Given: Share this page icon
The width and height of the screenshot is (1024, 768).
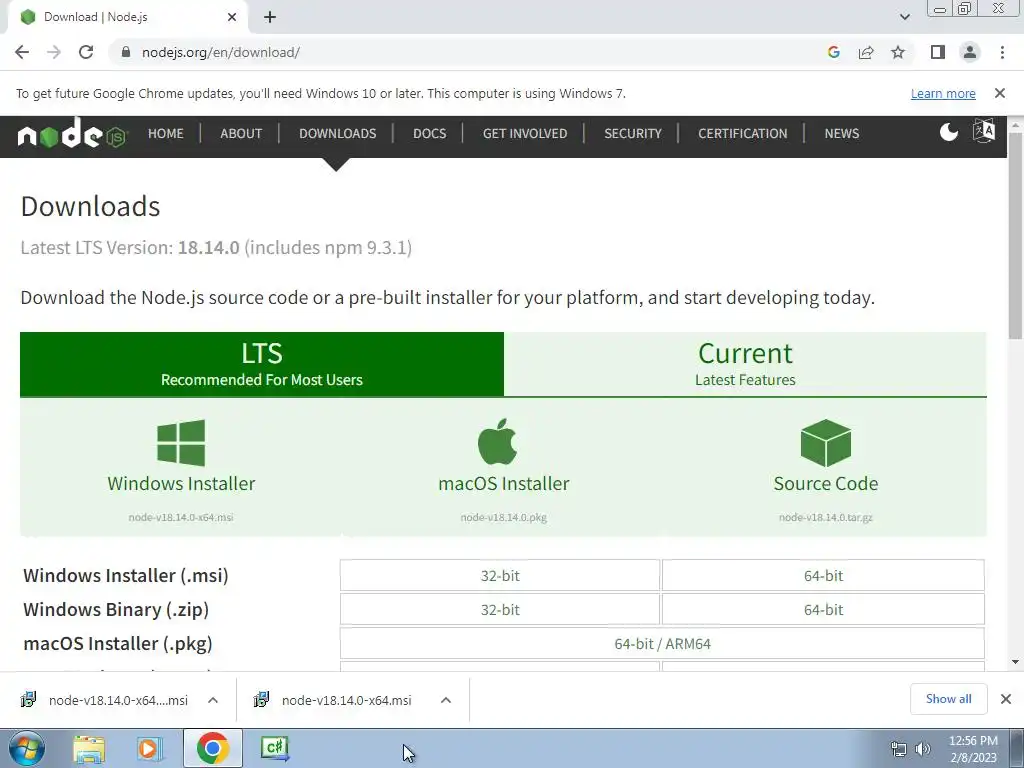Looking at the screenshot, I should tap(866, 52).
